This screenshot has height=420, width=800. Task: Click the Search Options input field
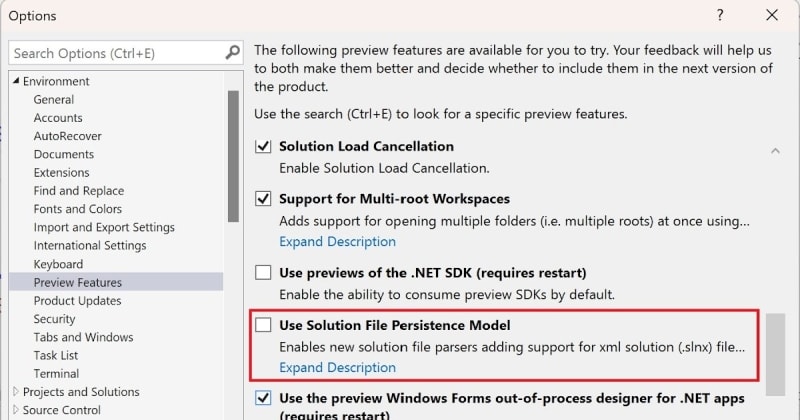pos(115,53)
